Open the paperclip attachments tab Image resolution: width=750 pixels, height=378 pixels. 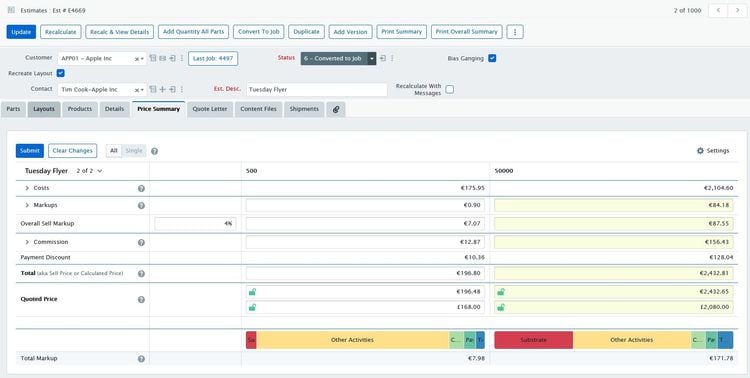(x=336, y=109)
